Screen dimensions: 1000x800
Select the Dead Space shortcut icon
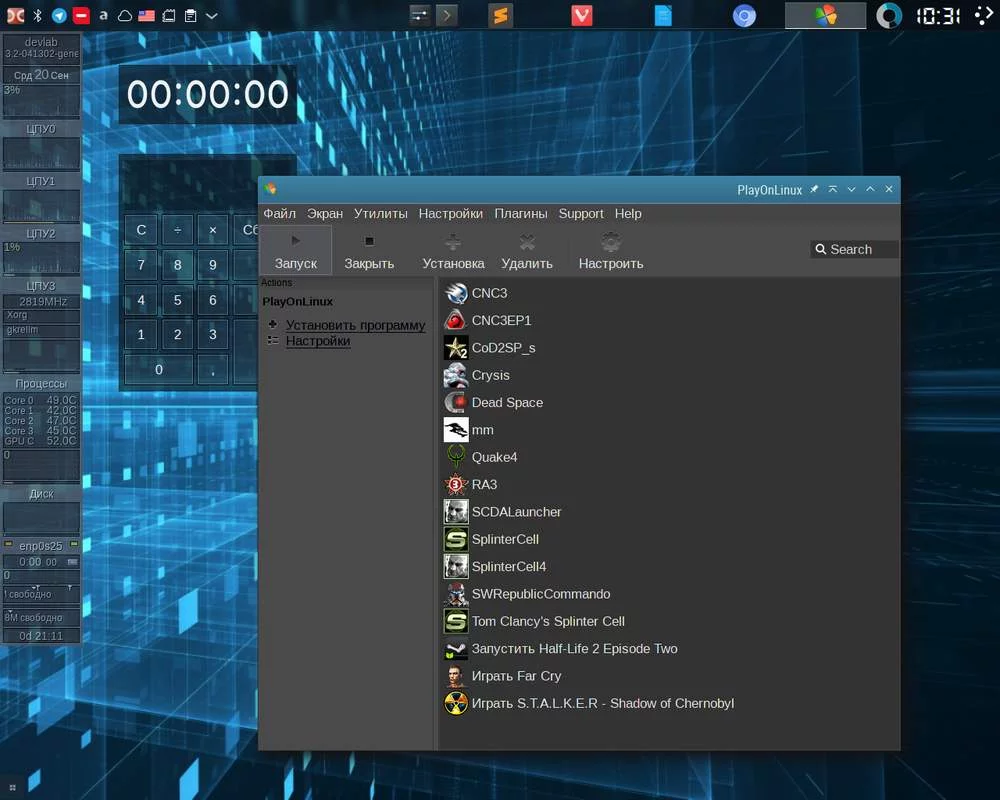click(x=456, y=402)
